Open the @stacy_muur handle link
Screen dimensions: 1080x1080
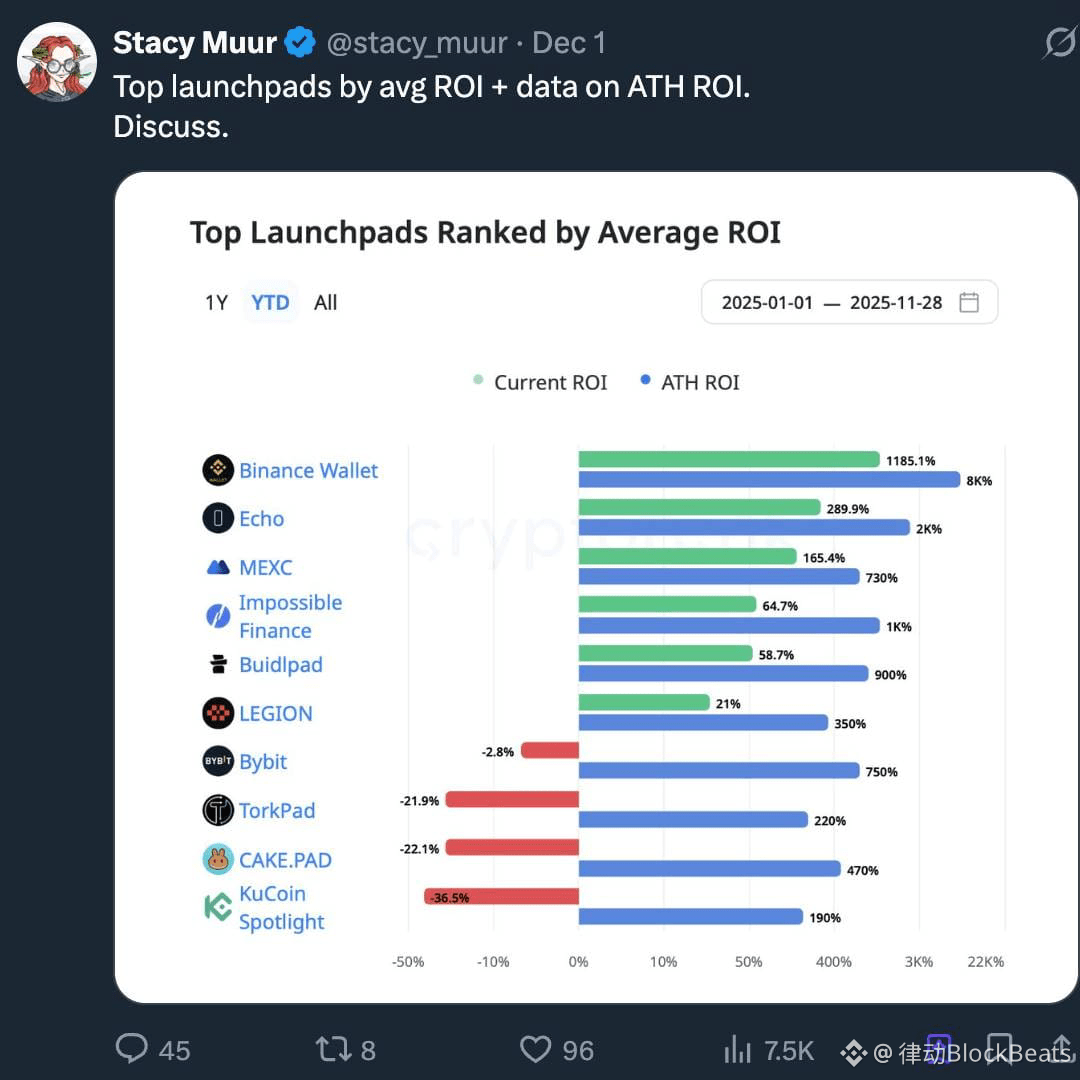[417, 43]
